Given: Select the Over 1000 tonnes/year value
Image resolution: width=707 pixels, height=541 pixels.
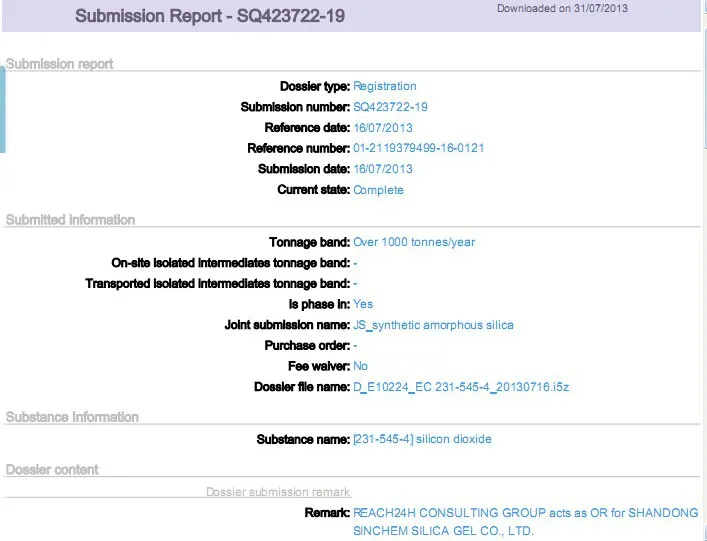Looking at the screenshot, I should click(x=414, y=242).
